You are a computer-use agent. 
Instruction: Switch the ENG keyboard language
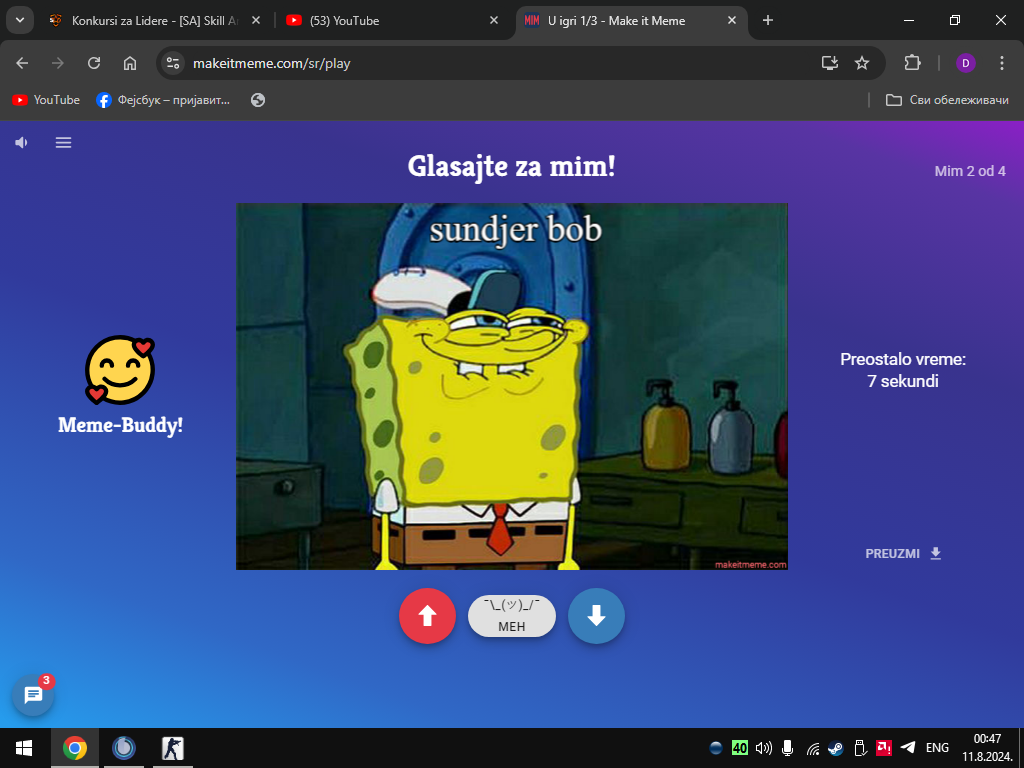[x=937, y=748]
